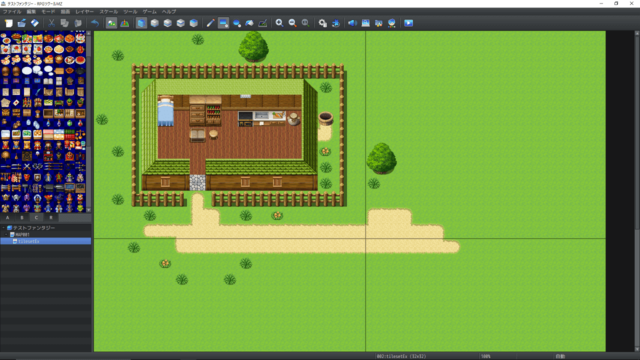Zoom out of the map
The height and width of the screenshot is (360, 640).
292,23
